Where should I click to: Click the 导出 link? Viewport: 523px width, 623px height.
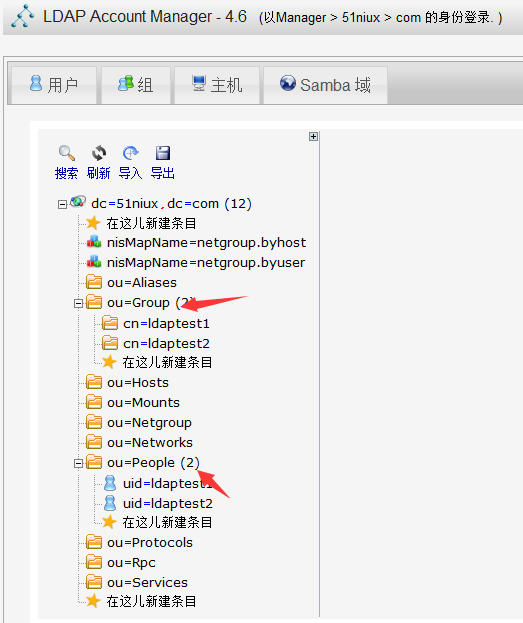[163, 173]
